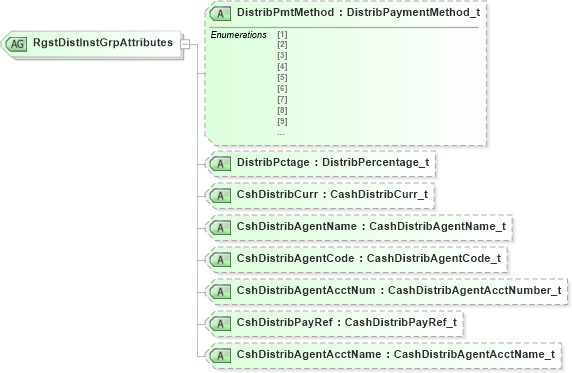Viewport: 572px width, 373px height.
Task: Select the CshDistribPayRef : CashDistribPayRef_t attribute
Action: (x=335, y=324)
